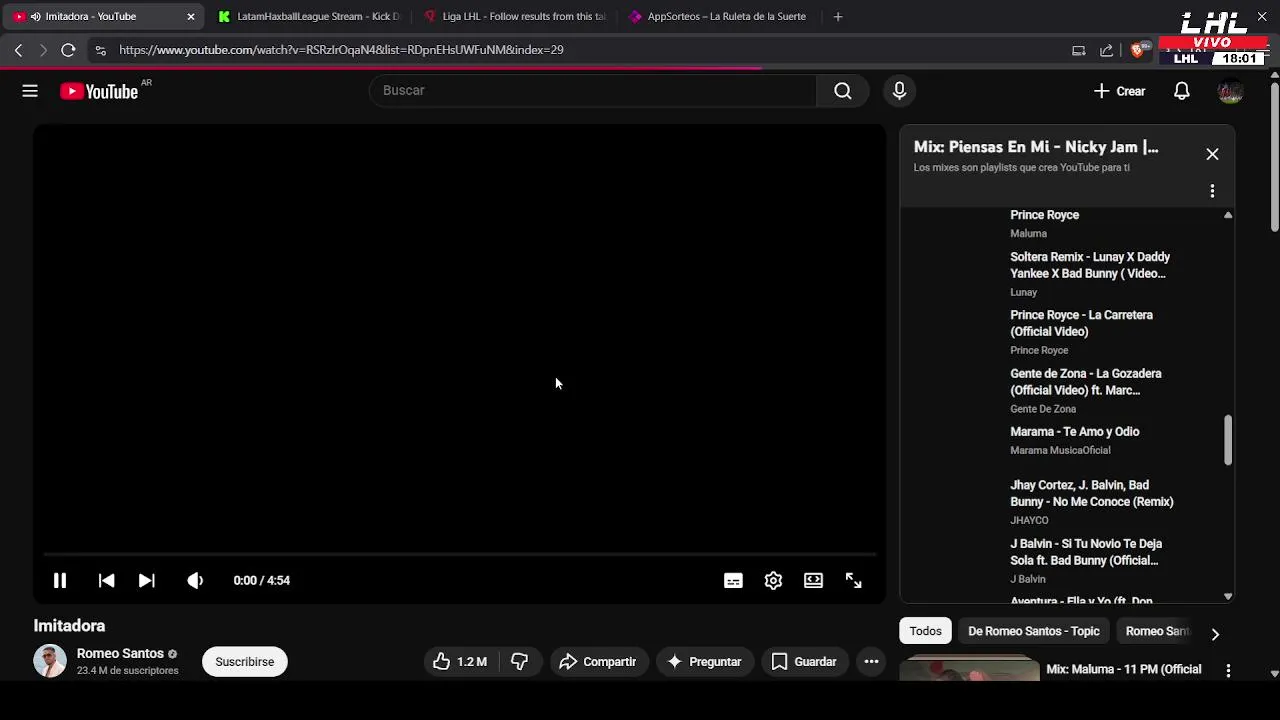
Task: Mute the video volume
Action: (195, 580)
